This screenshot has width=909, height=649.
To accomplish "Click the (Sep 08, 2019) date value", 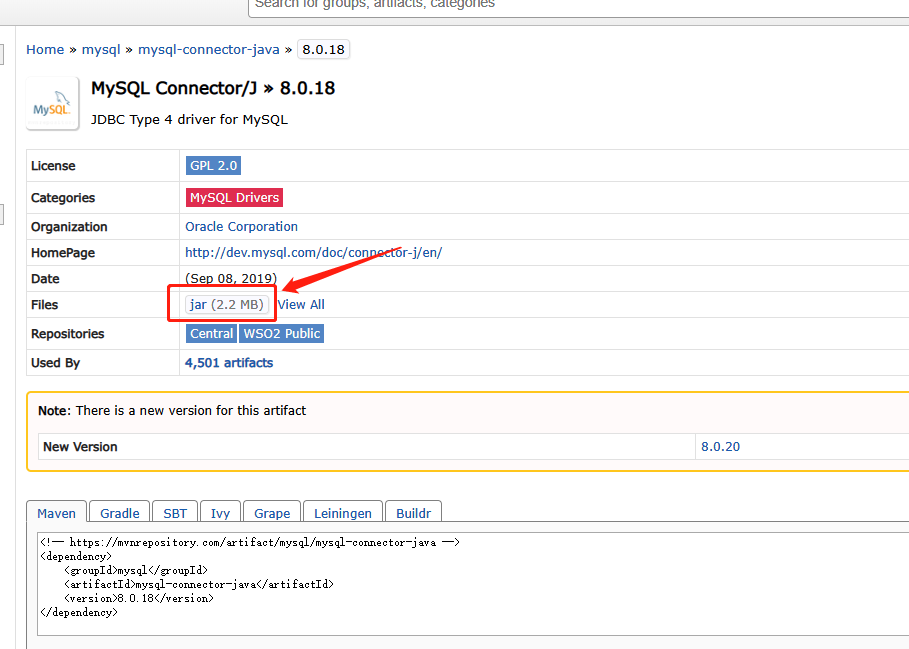I will (x=231, y=279).
